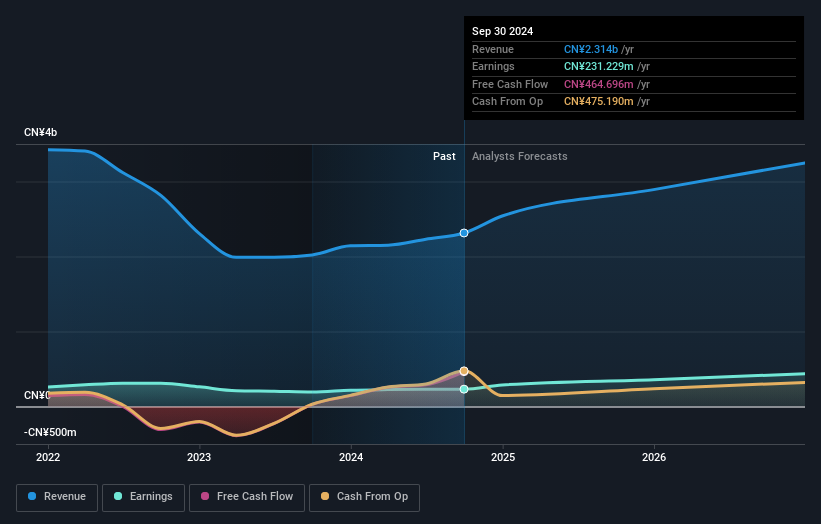Viewport: 821px width, 524px height.
Task: Click the CN¥4b y-axis label
Action: coord(40,132)
